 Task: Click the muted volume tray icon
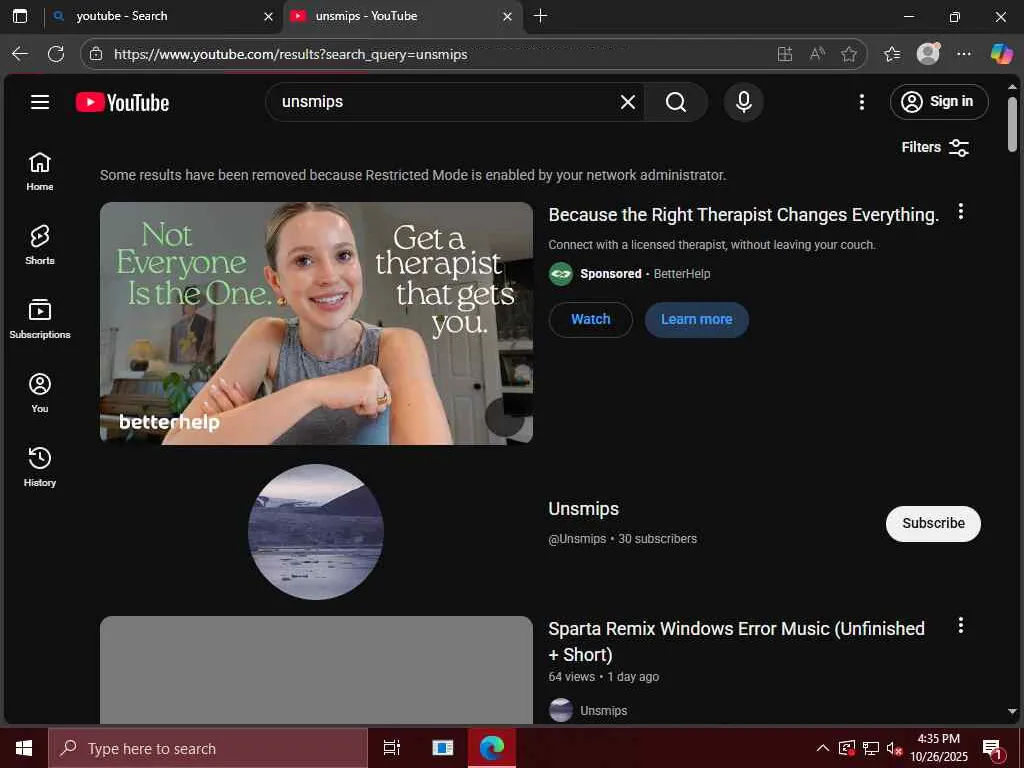(x=894, y=748)
